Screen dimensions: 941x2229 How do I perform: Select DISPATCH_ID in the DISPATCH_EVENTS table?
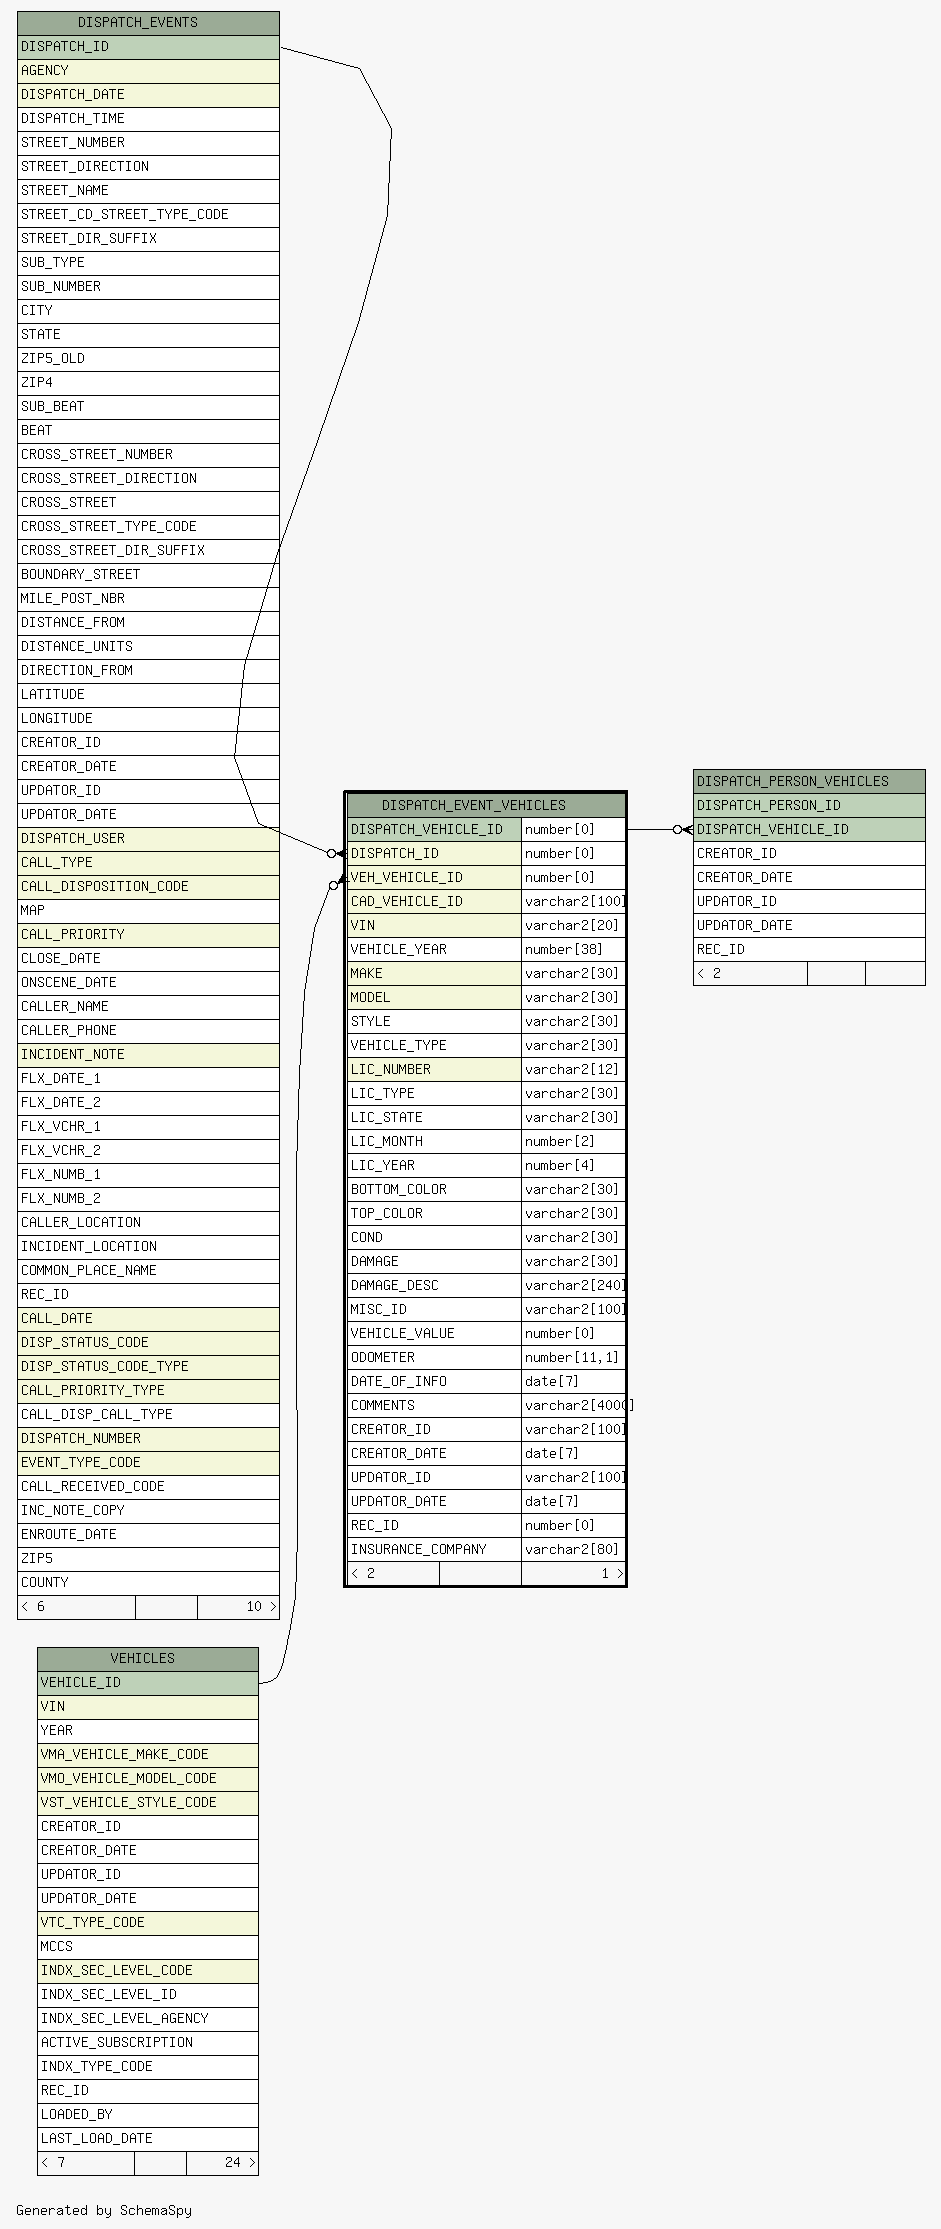[148, 47]
